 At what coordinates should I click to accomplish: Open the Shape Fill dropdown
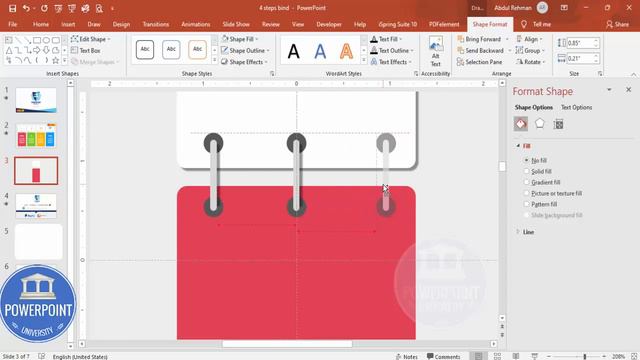pyautogui.click(x=240, y=39)
